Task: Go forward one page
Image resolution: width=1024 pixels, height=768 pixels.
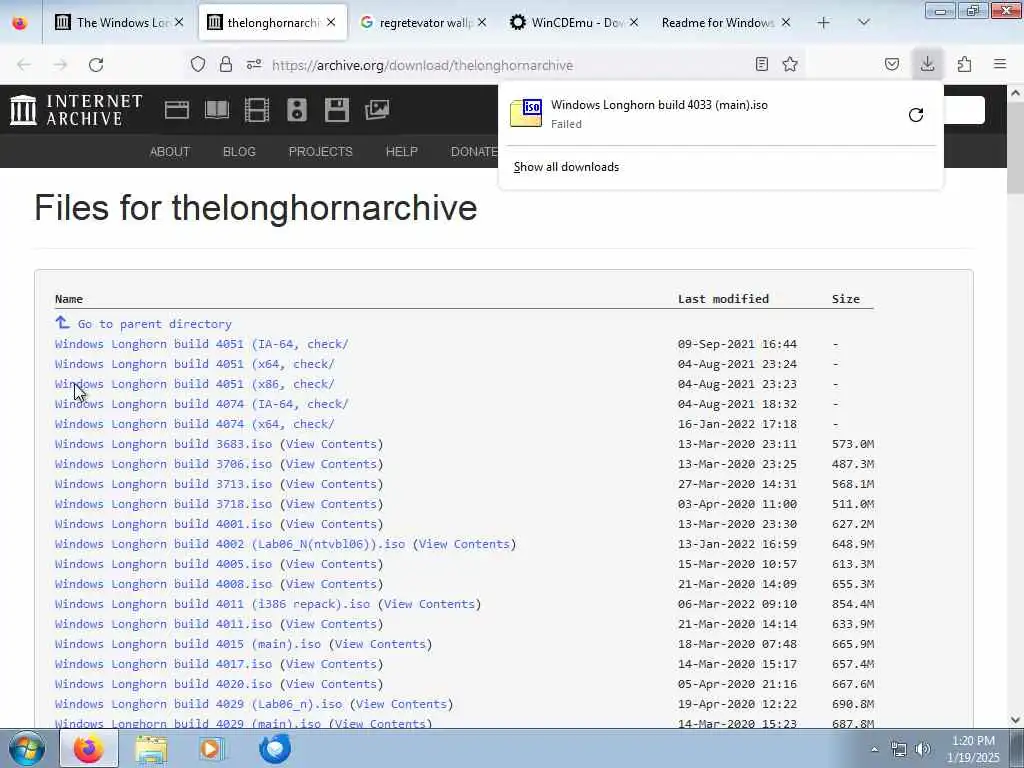Action: [x=60, y=65]
